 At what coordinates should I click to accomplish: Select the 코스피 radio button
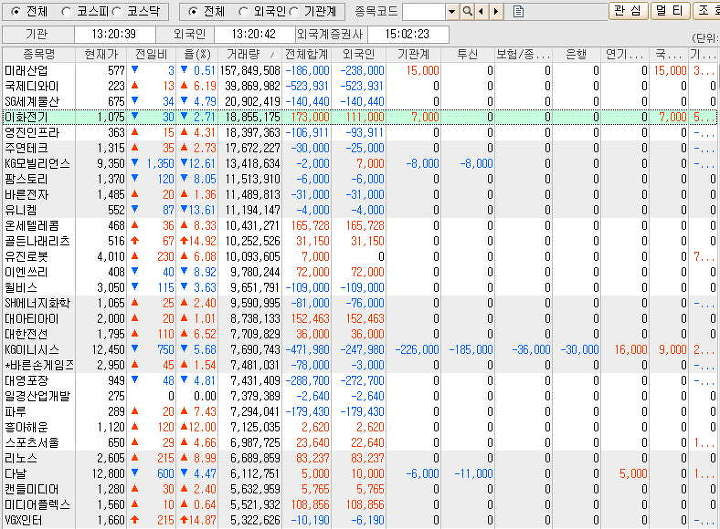tap(67, 11)
